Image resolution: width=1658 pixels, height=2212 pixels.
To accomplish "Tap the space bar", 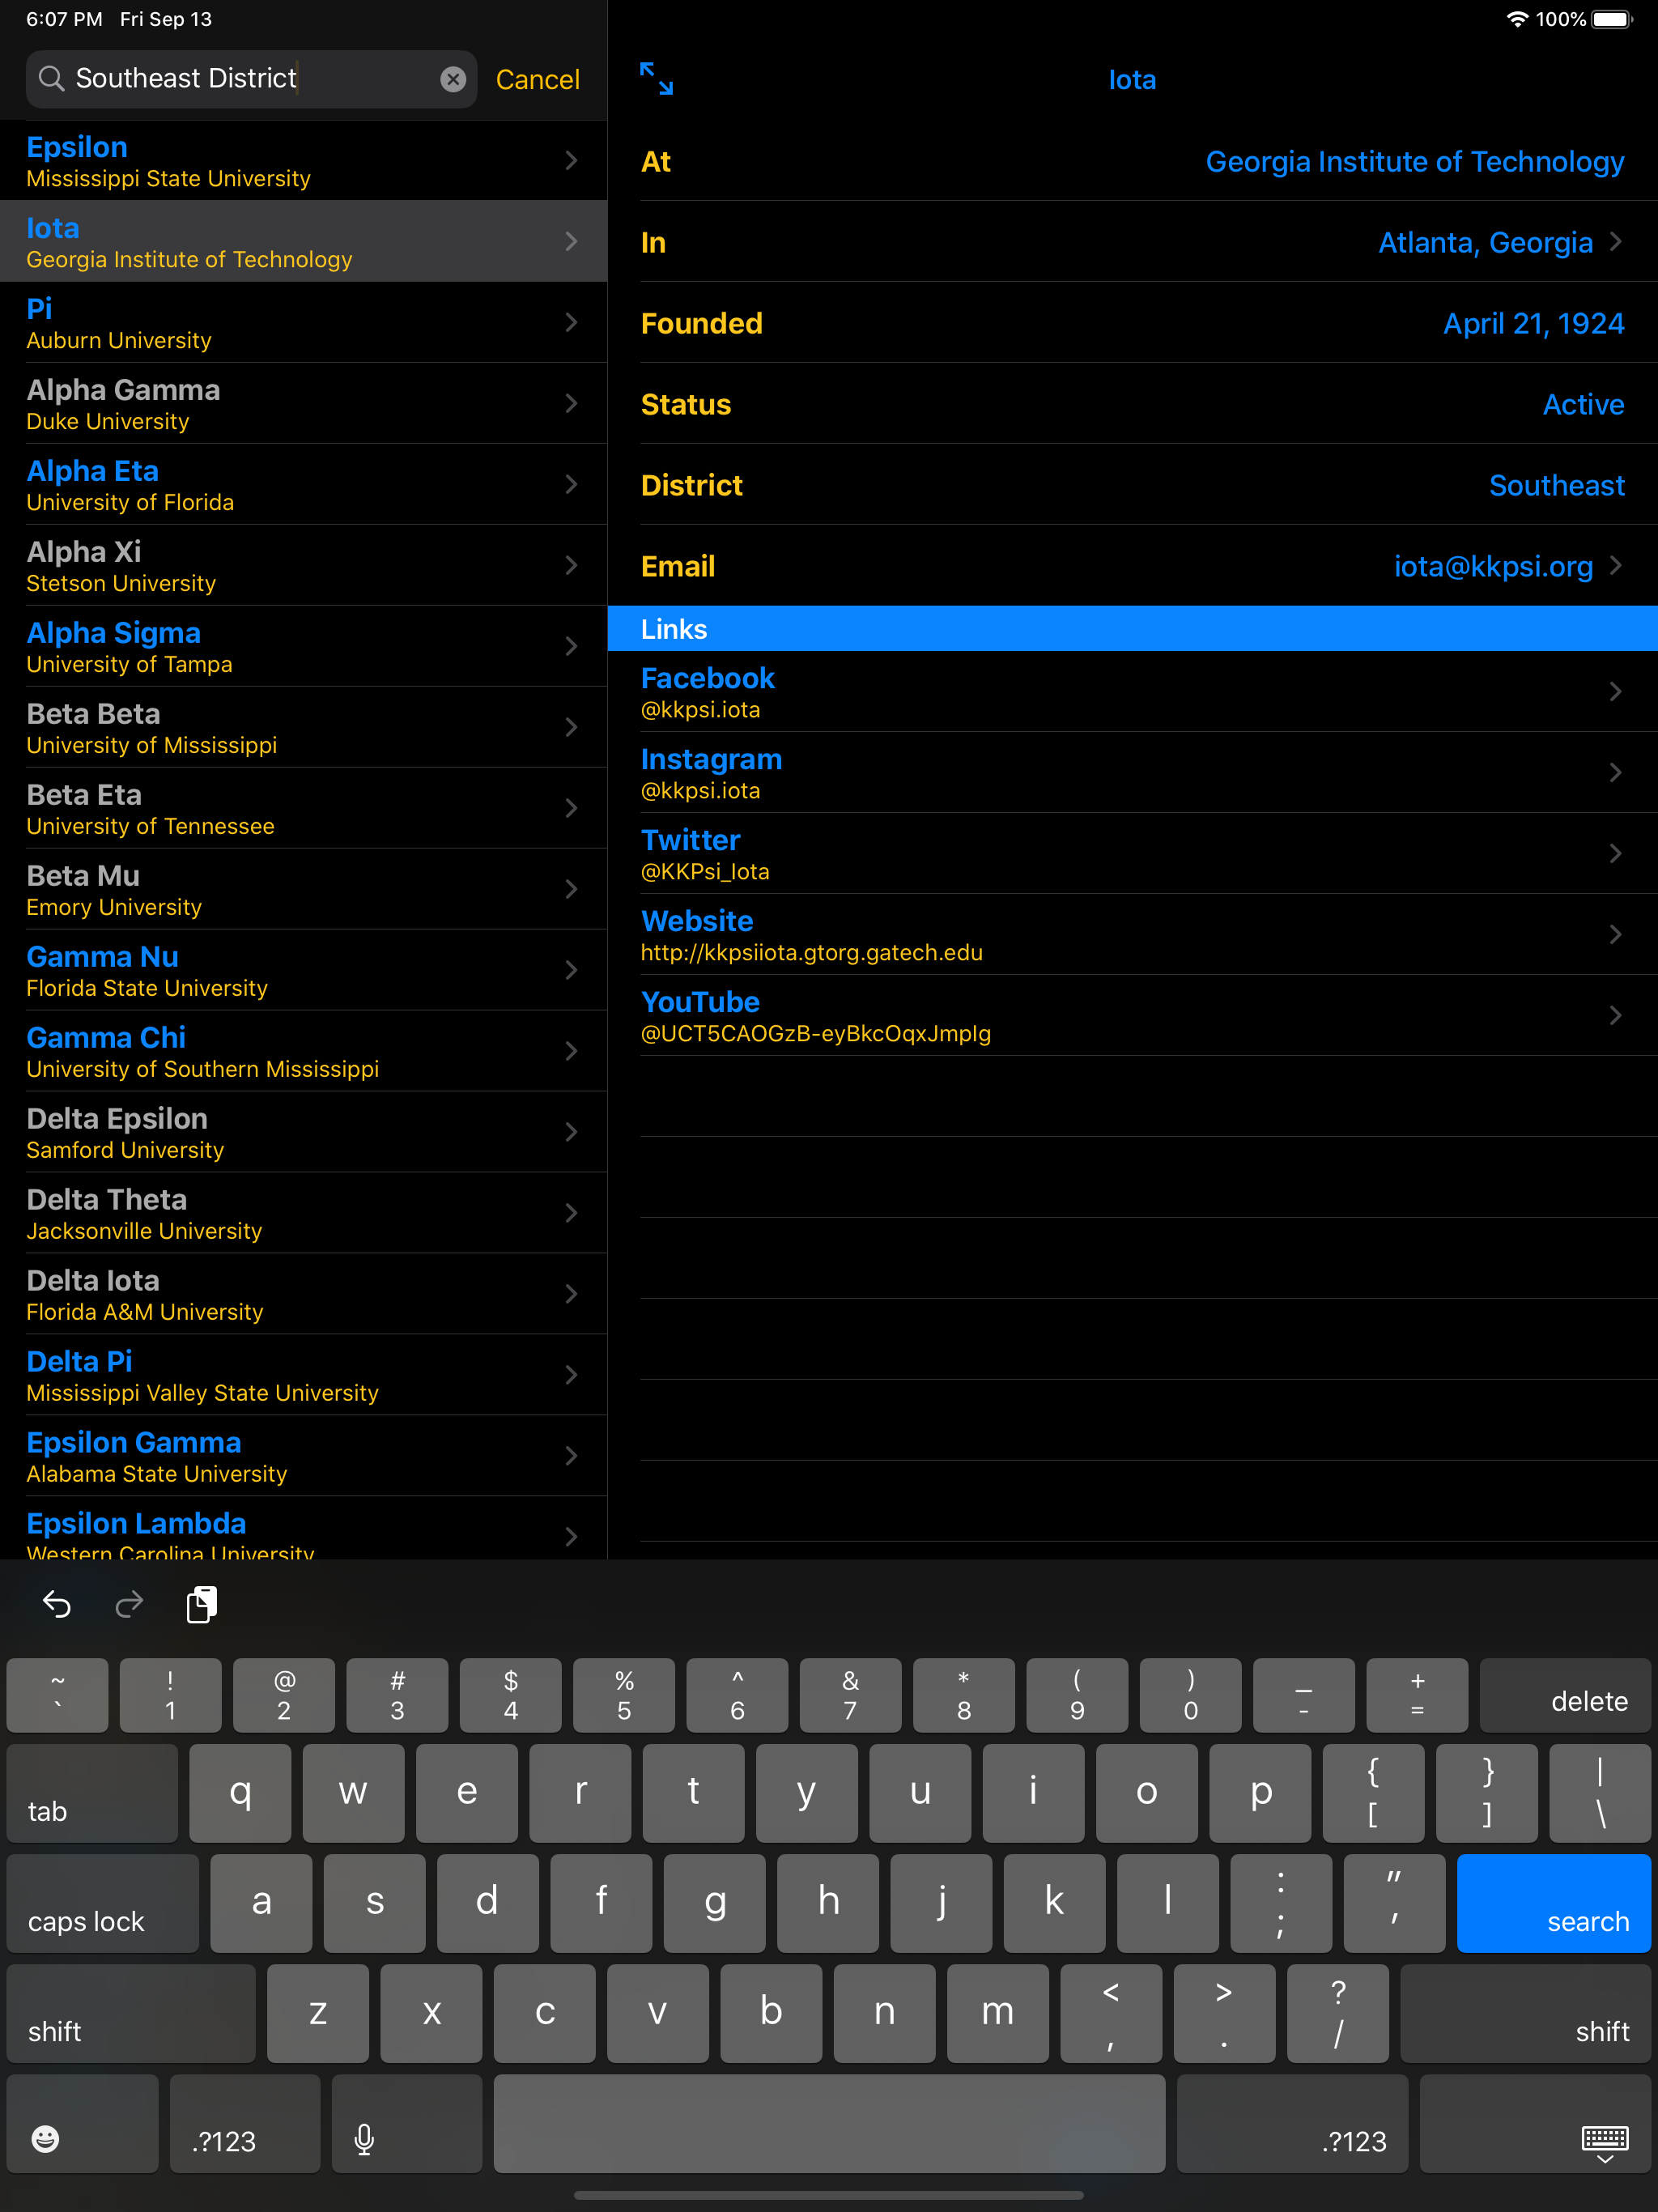I will [x=829, y=2123].
